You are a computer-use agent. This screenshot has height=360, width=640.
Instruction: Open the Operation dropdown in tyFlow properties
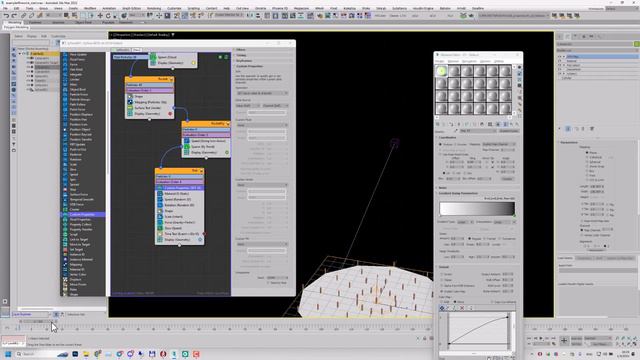262,93
